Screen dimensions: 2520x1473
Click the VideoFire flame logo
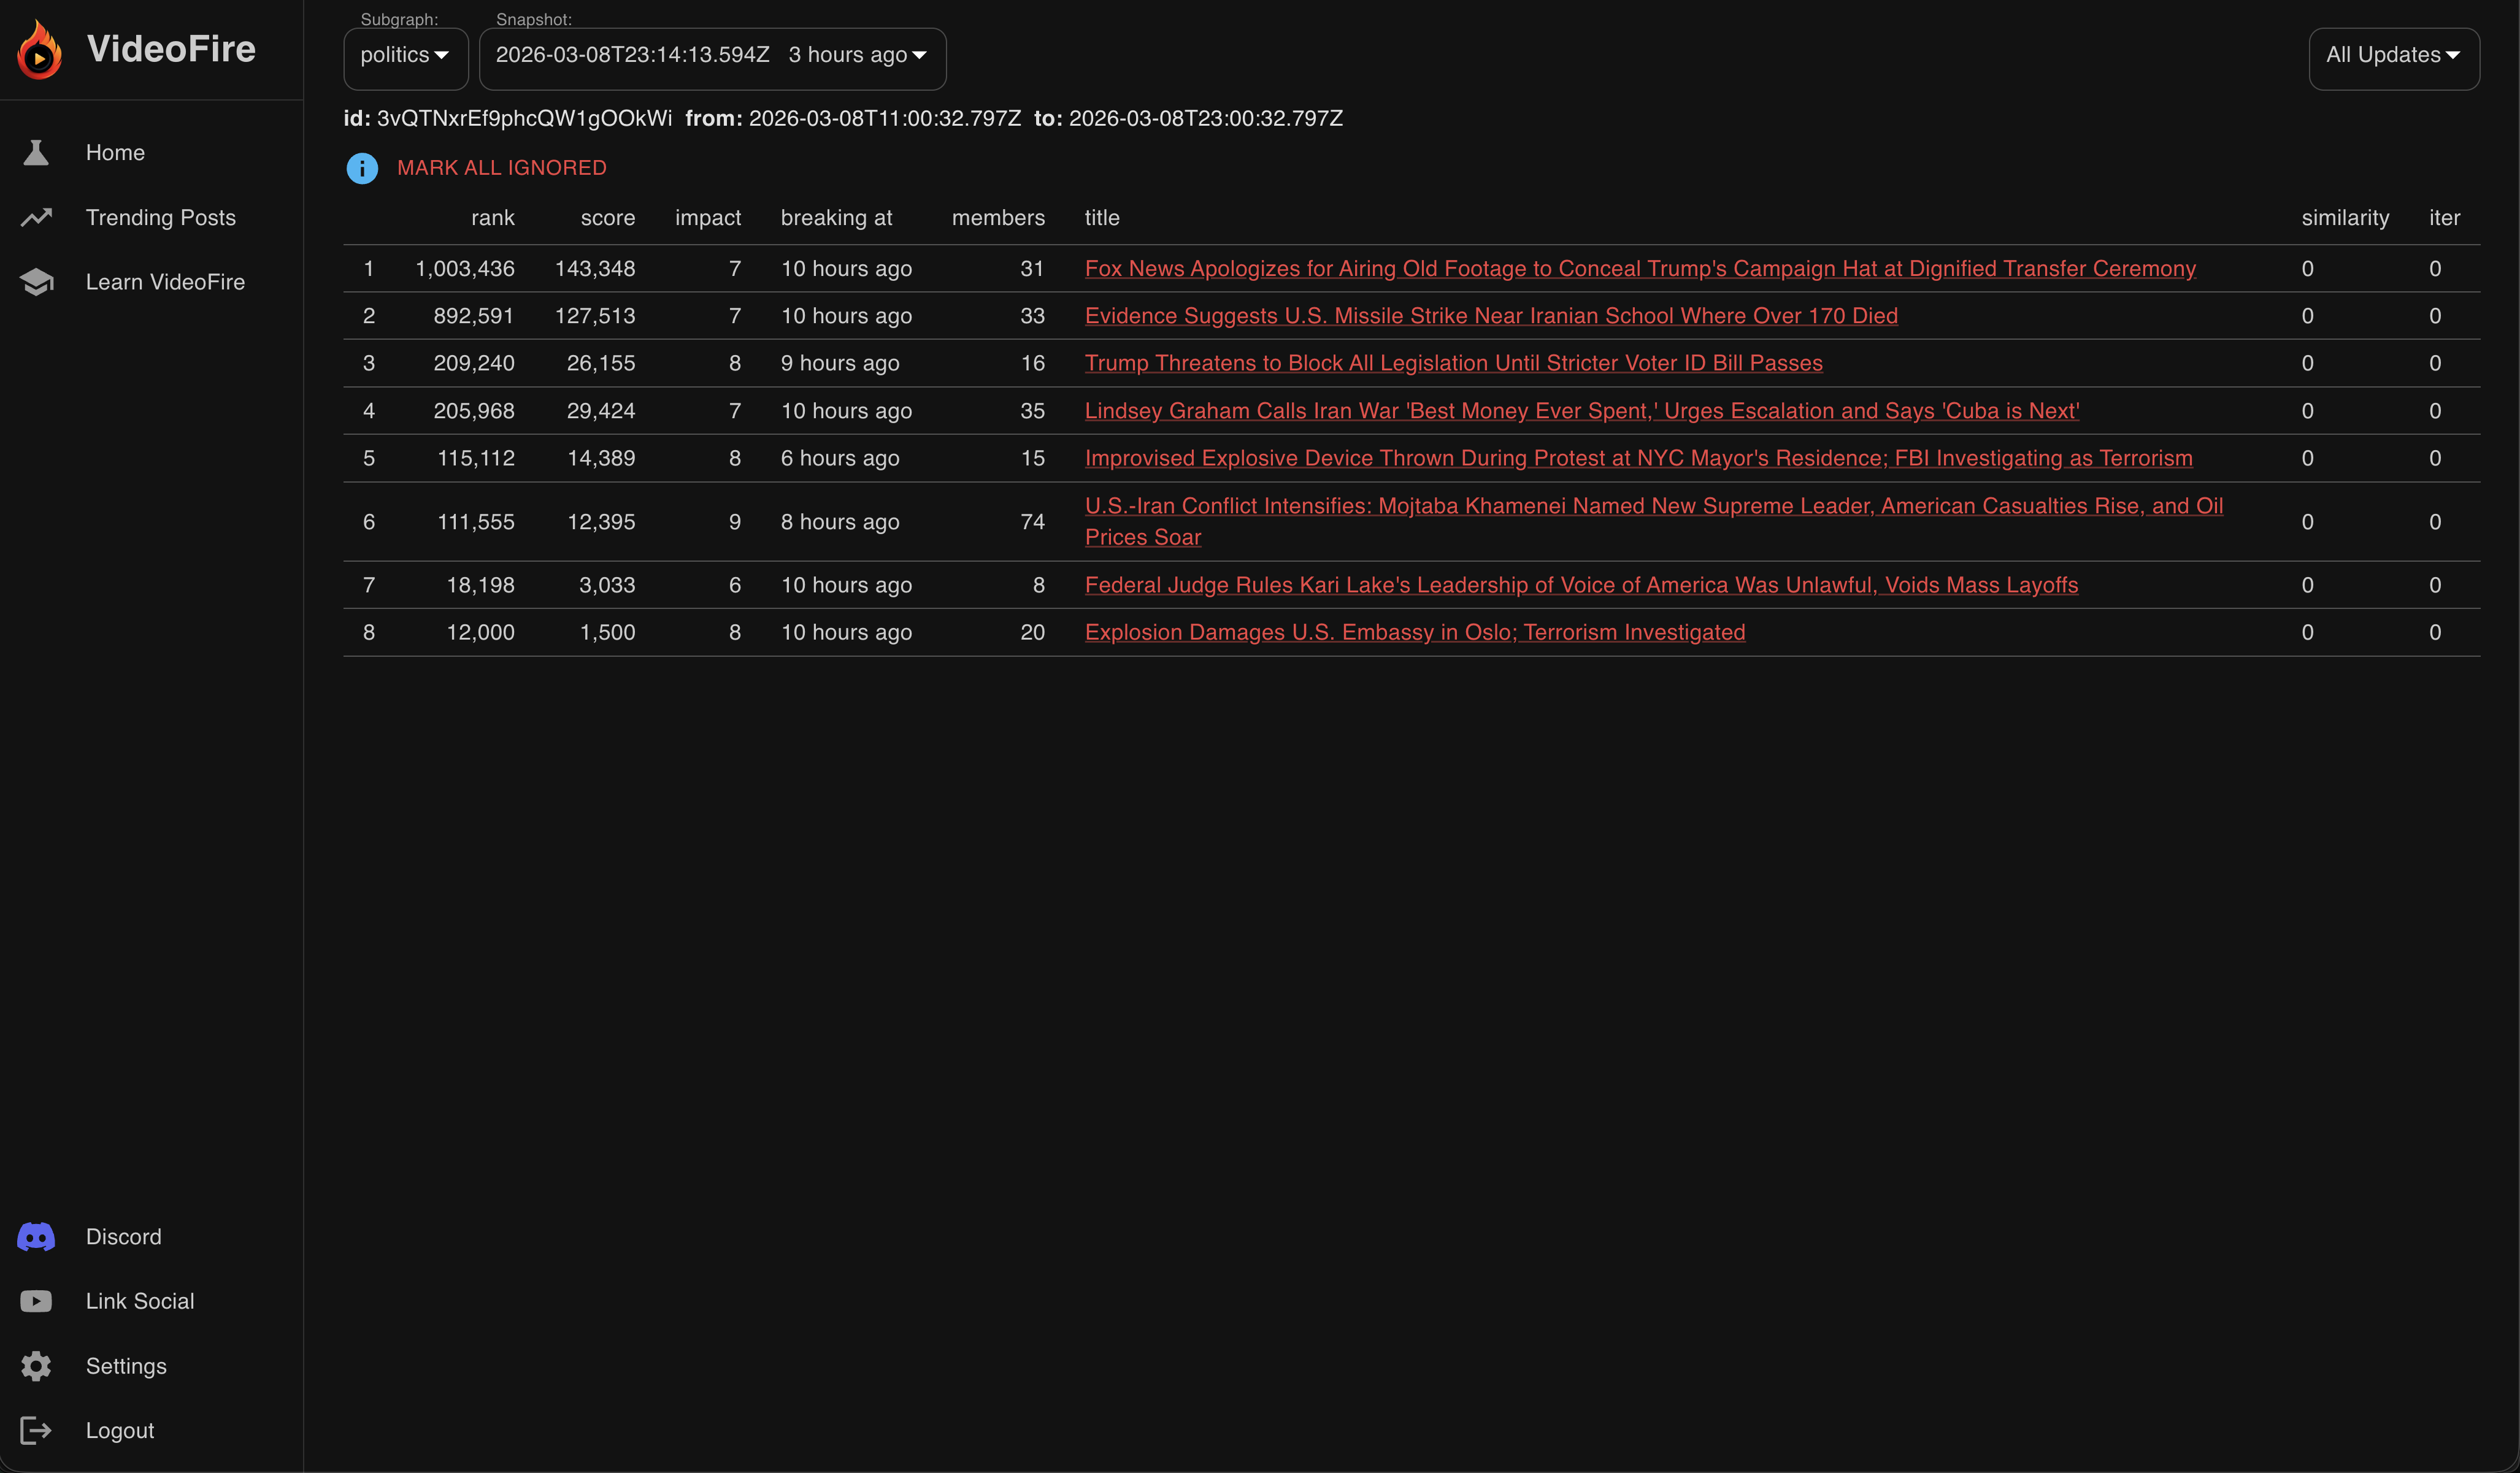point(39,49)
